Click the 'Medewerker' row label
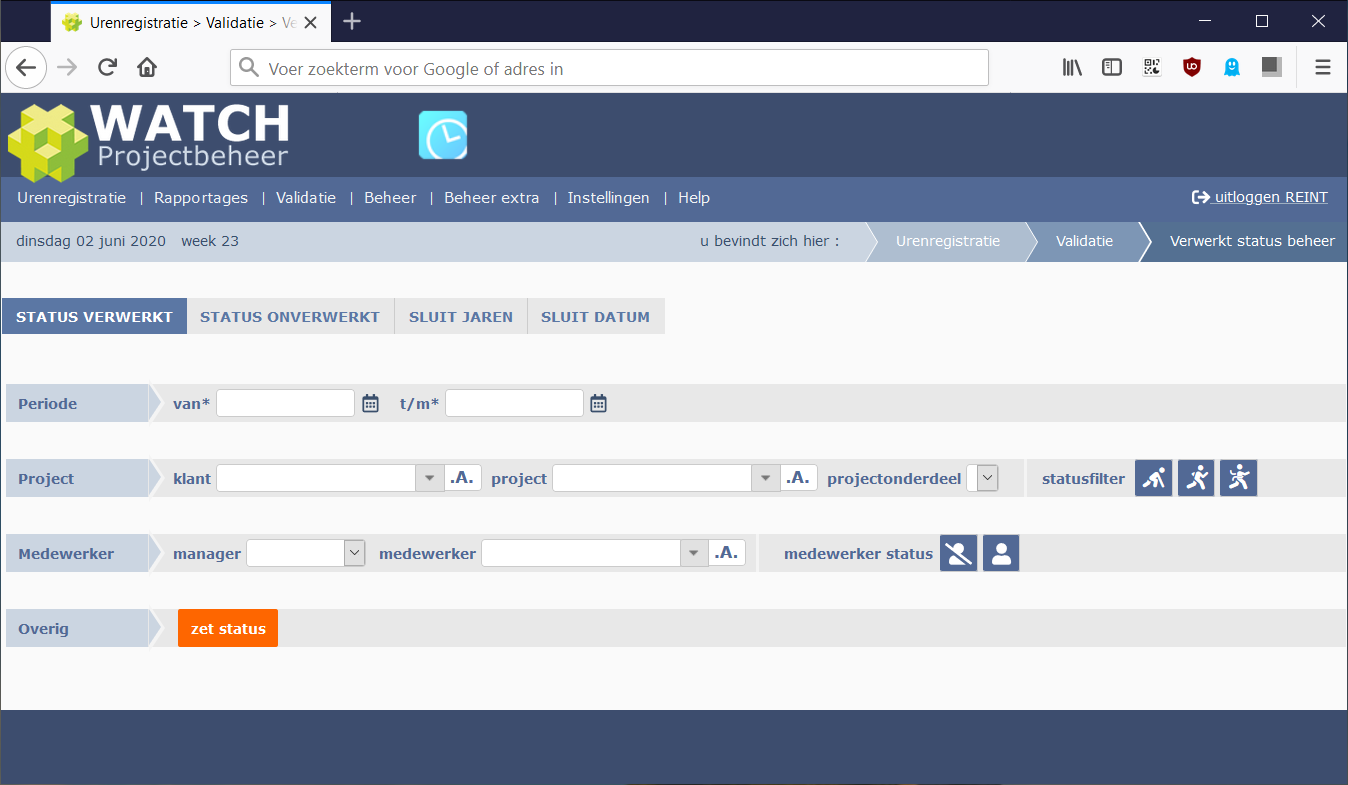The image size is (1348, 785). (66, 554)
